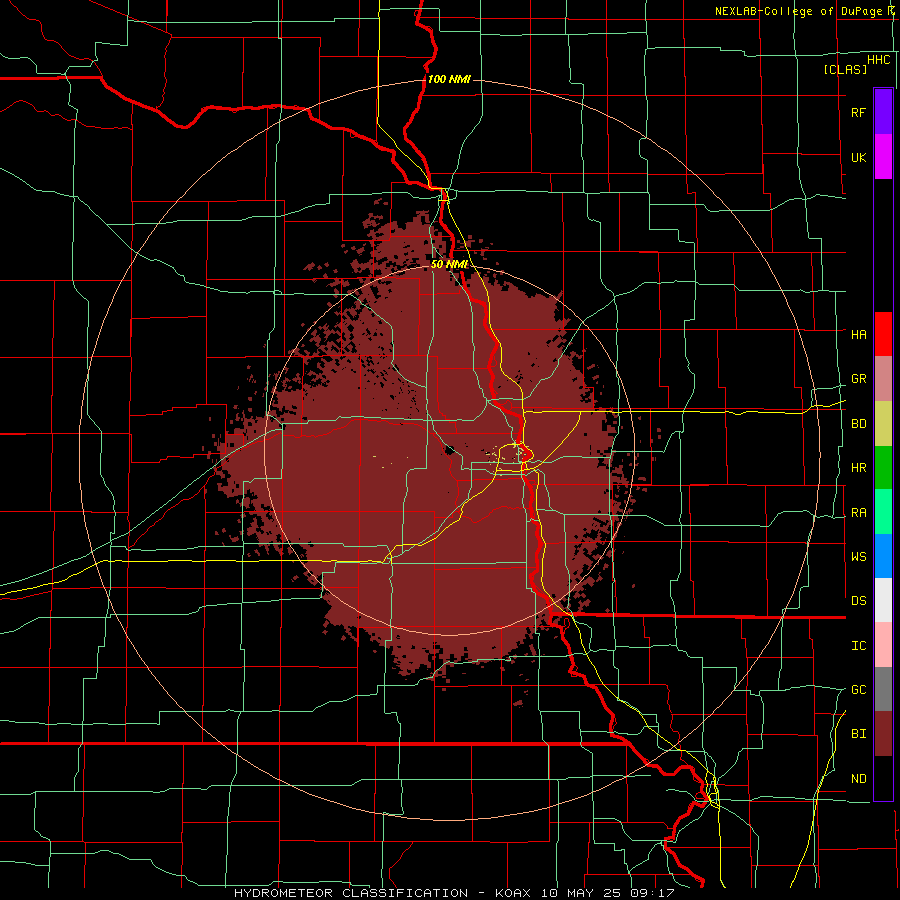
Task: Click the HHC product label
Action: click(878, 60)
